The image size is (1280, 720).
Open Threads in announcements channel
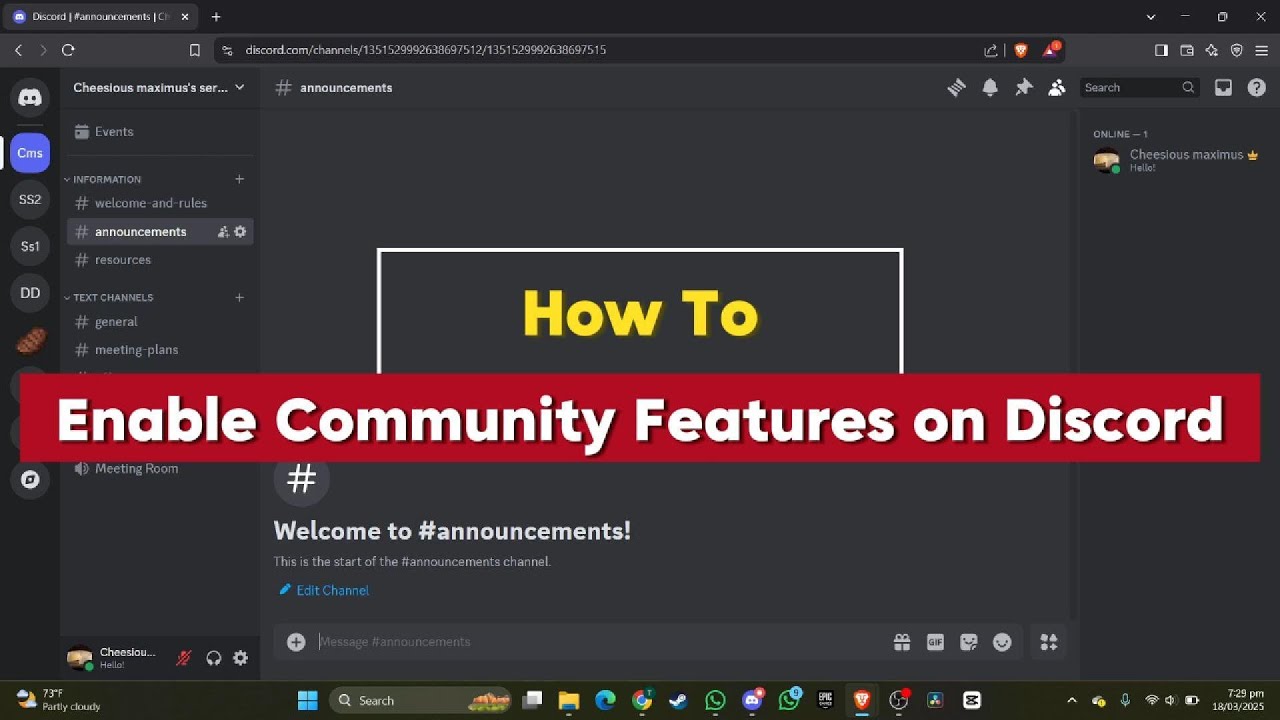[x=956, y=88]
